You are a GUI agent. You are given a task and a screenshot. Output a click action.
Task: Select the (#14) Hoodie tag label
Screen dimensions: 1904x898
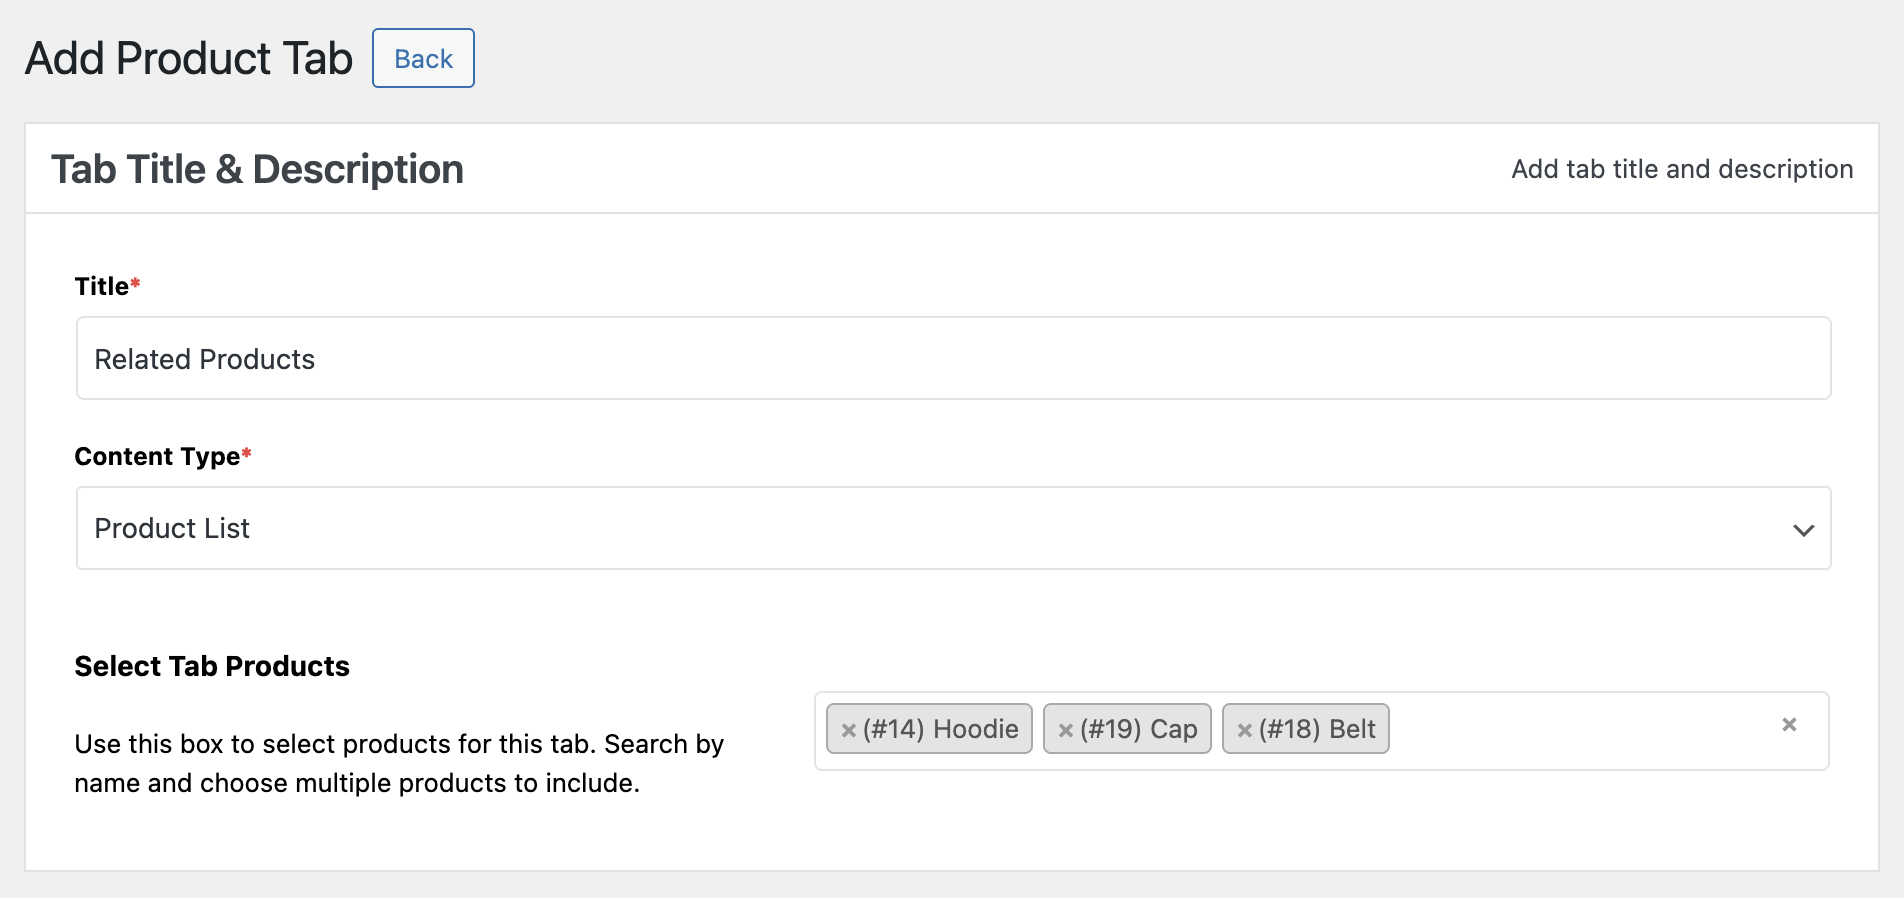pyautogui.click(x=940, y=729)
